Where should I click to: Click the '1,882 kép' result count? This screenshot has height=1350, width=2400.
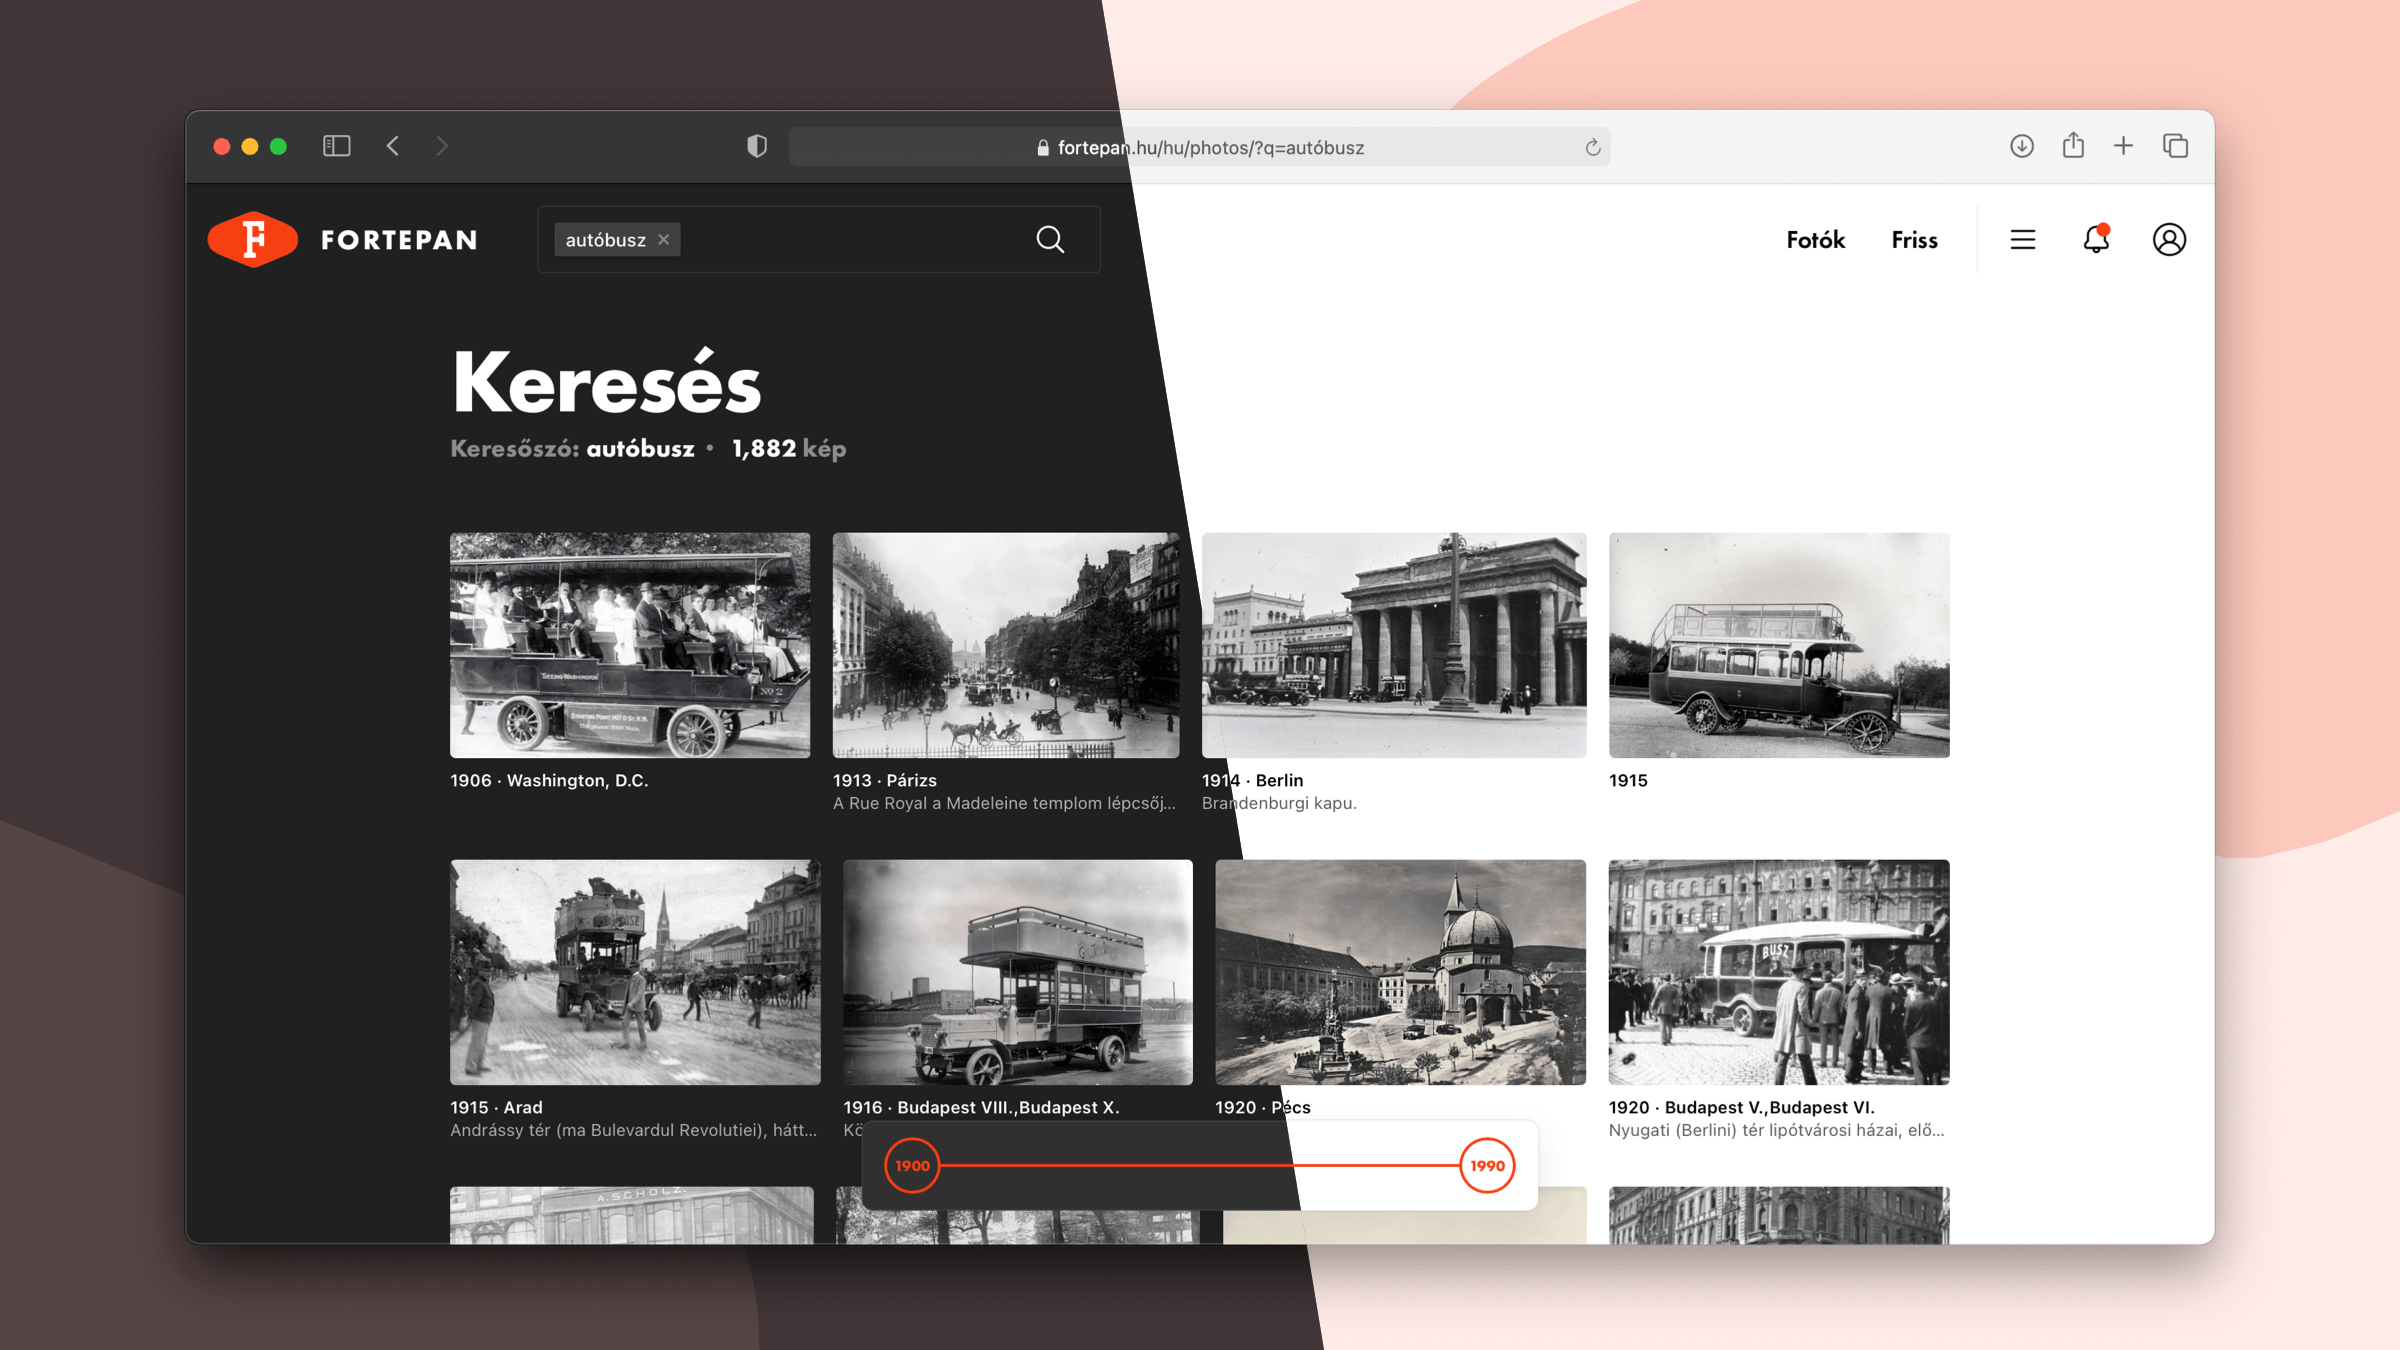[789, 449]
